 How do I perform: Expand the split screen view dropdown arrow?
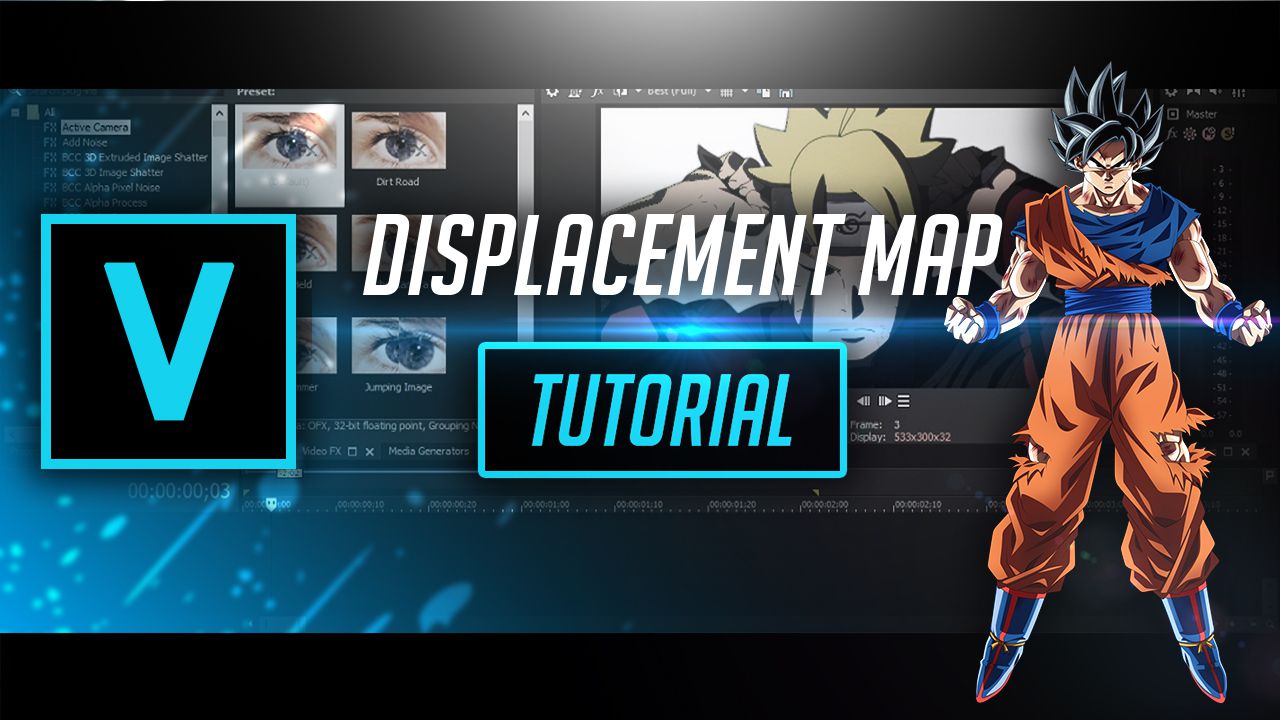pos(638,91)
